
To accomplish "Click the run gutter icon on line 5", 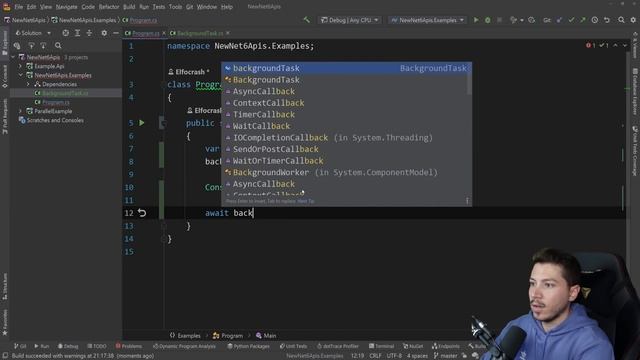I will coord(142,122).
